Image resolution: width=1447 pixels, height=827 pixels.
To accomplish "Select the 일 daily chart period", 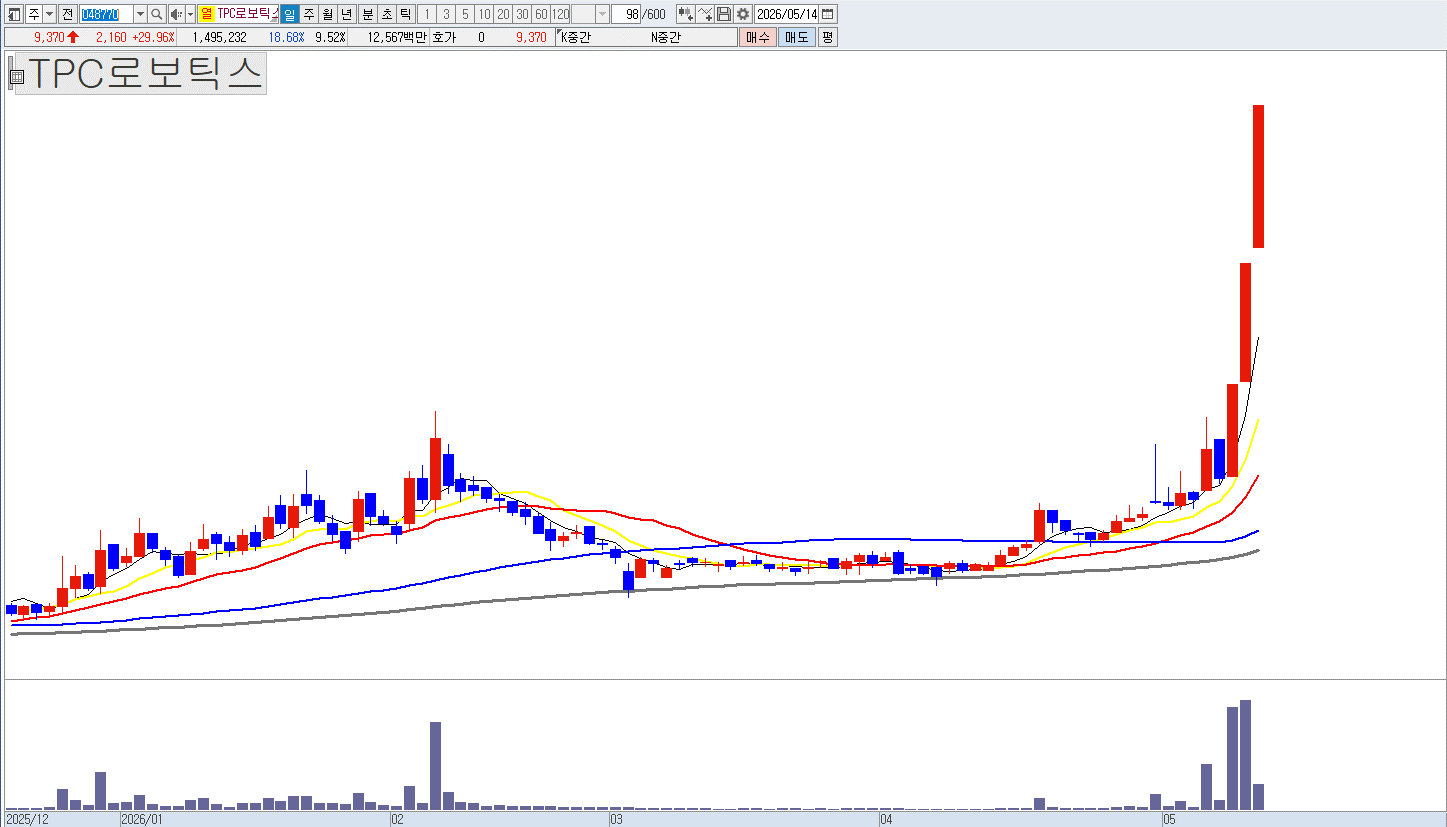I will click(x=289, y=14).
